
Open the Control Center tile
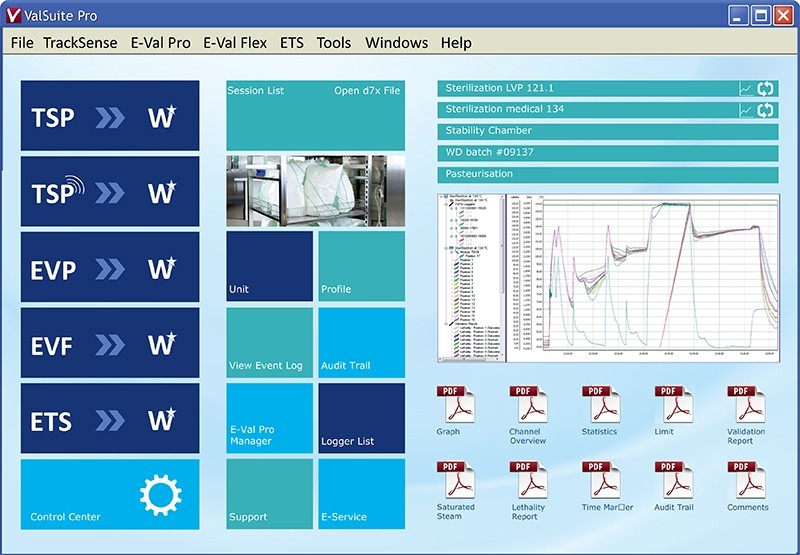tap(110, 494)
